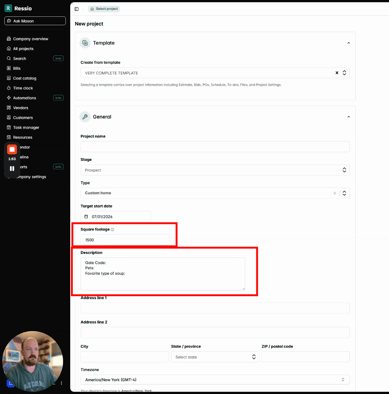The height and width of the screenshot is (394, 389).
Task: Open the Time clock page
Action: coord(23,88)
